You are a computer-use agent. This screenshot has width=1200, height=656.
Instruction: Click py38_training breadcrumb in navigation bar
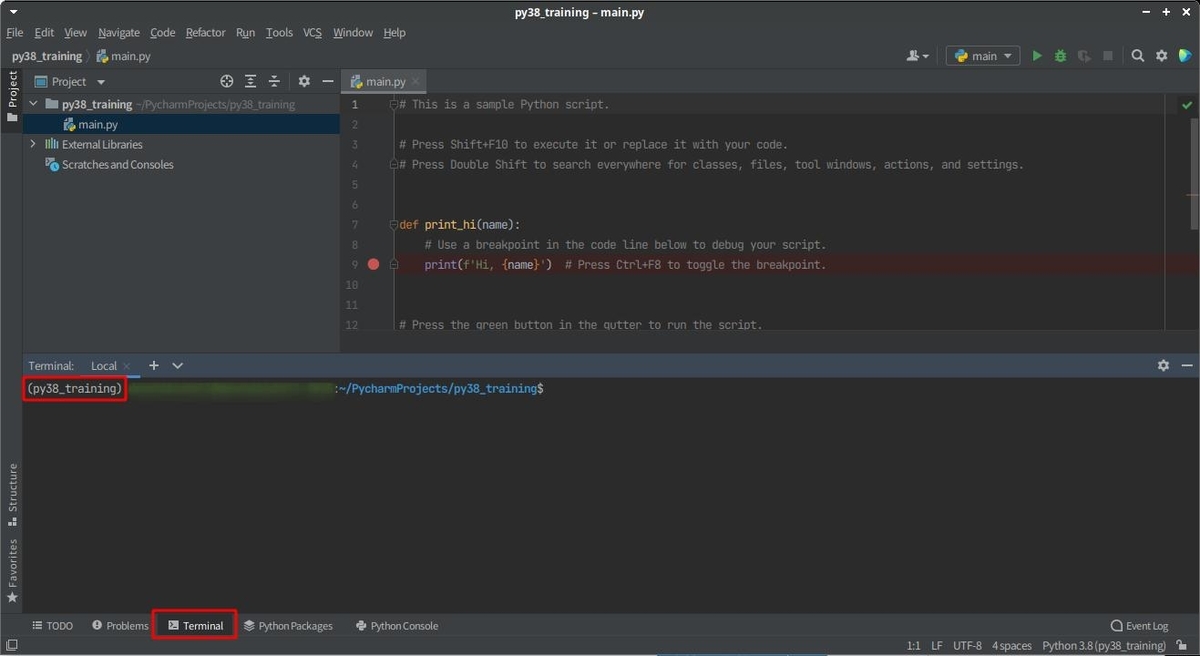pos(47,57)
